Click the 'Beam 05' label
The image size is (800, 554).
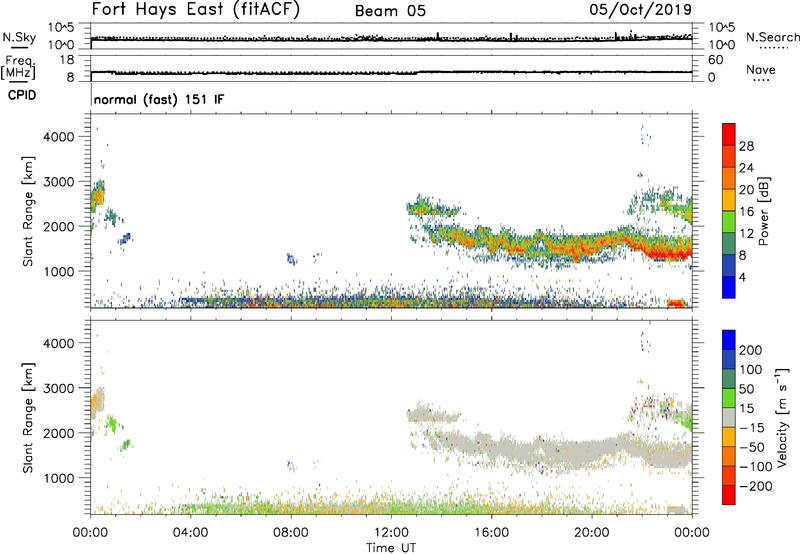tap(390, 11)
